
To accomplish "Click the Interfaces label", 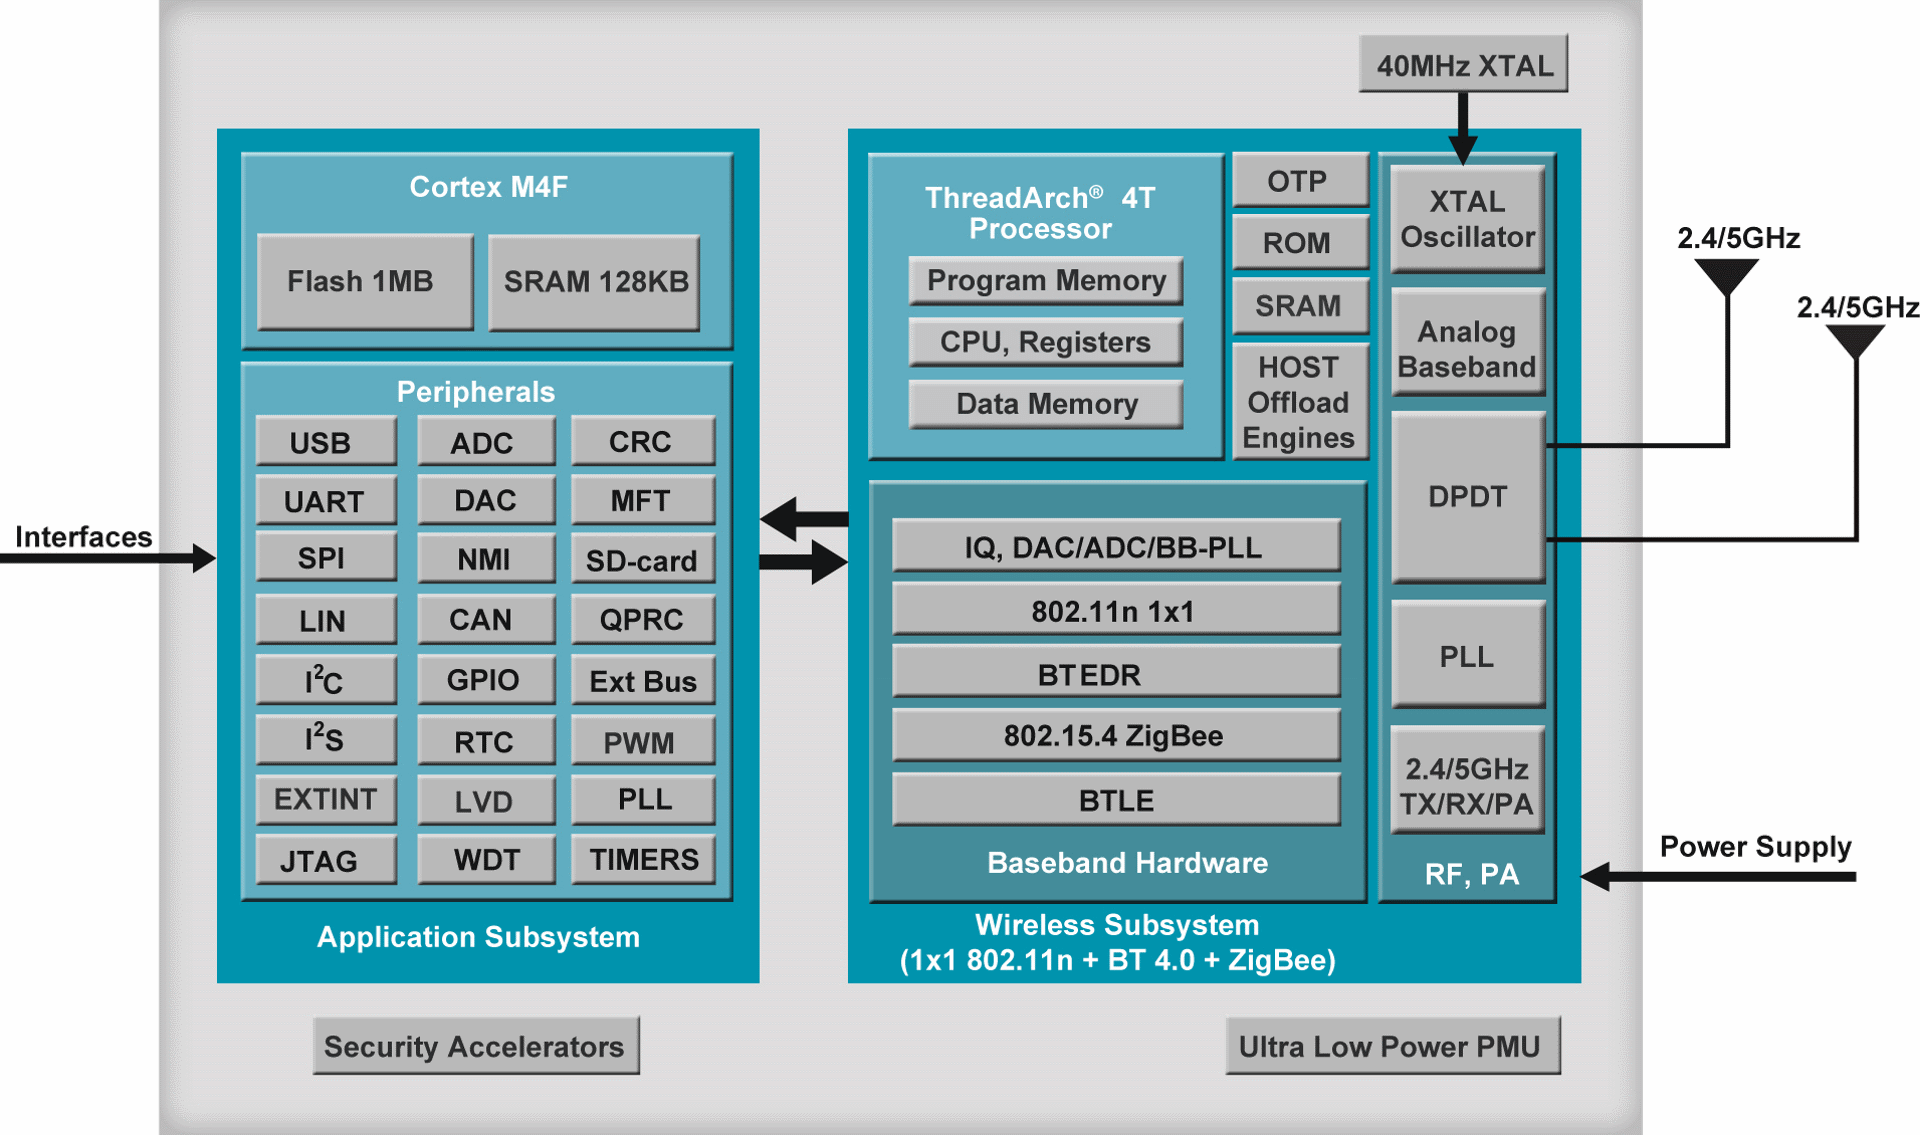I will [83, 537].
